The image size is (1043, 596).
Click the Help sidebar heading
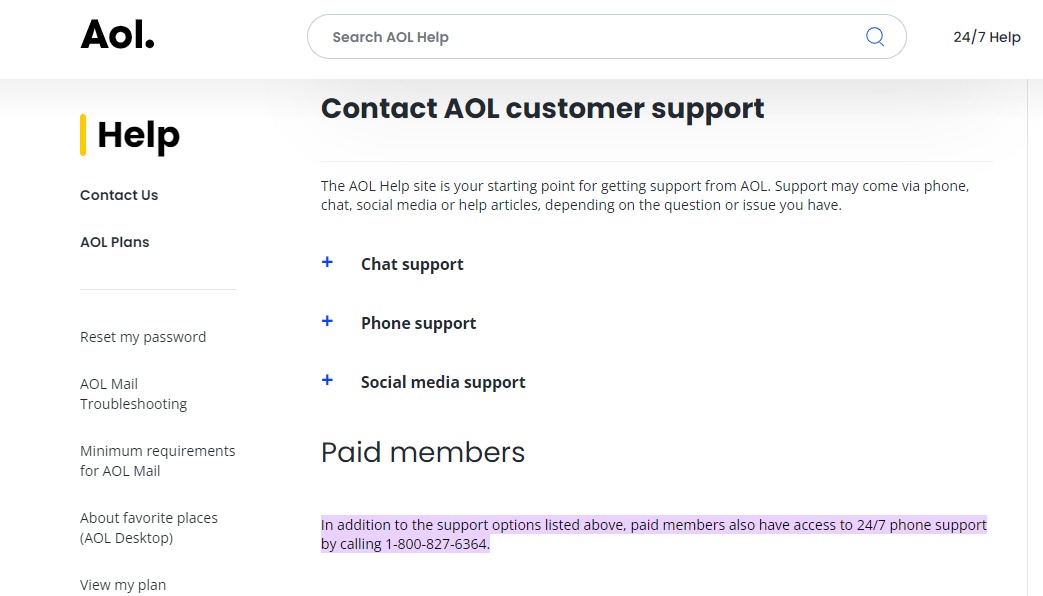[139, 135]
